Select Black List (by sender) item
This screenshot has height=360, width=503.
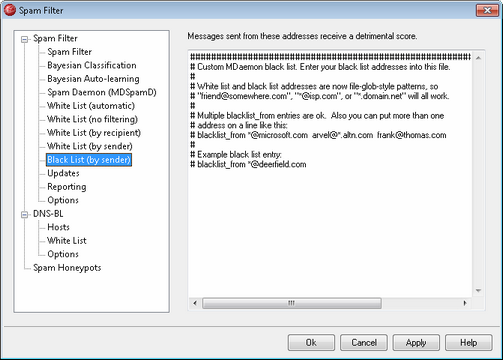89,160
